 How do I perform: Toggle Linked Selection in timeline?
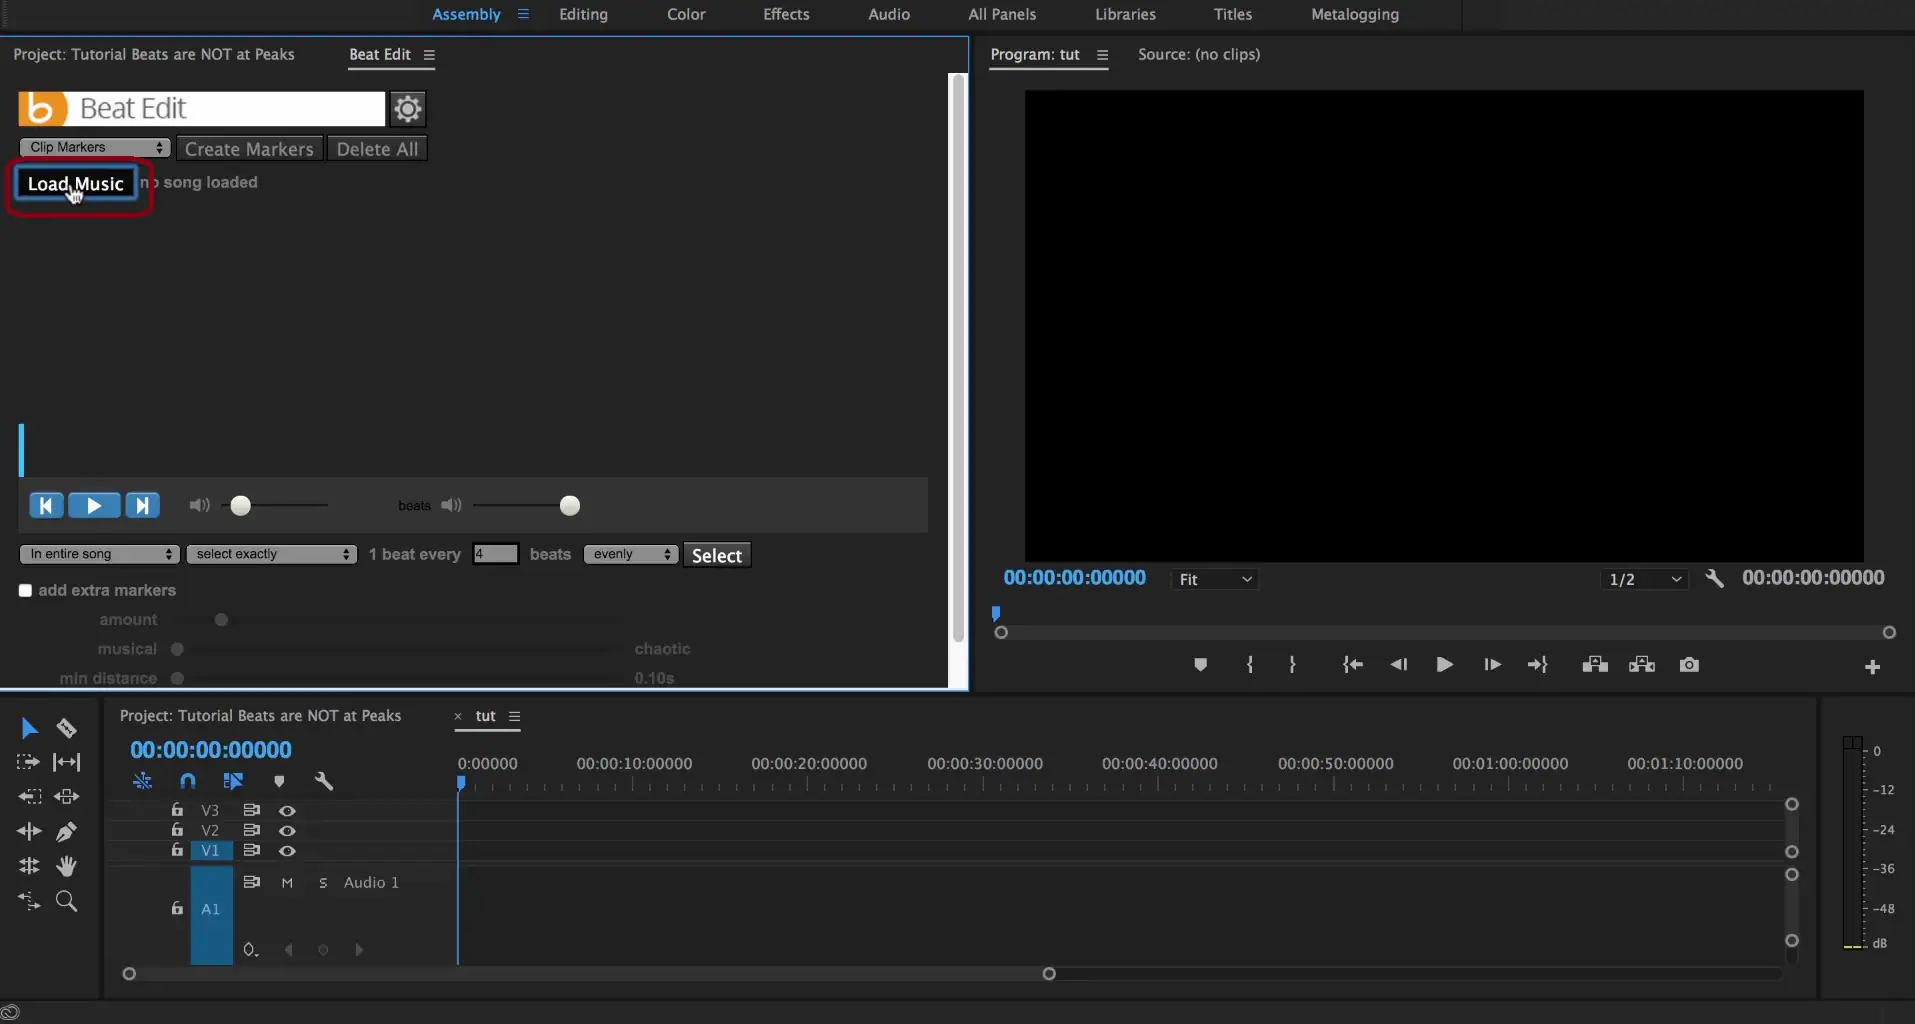(233, 781)
